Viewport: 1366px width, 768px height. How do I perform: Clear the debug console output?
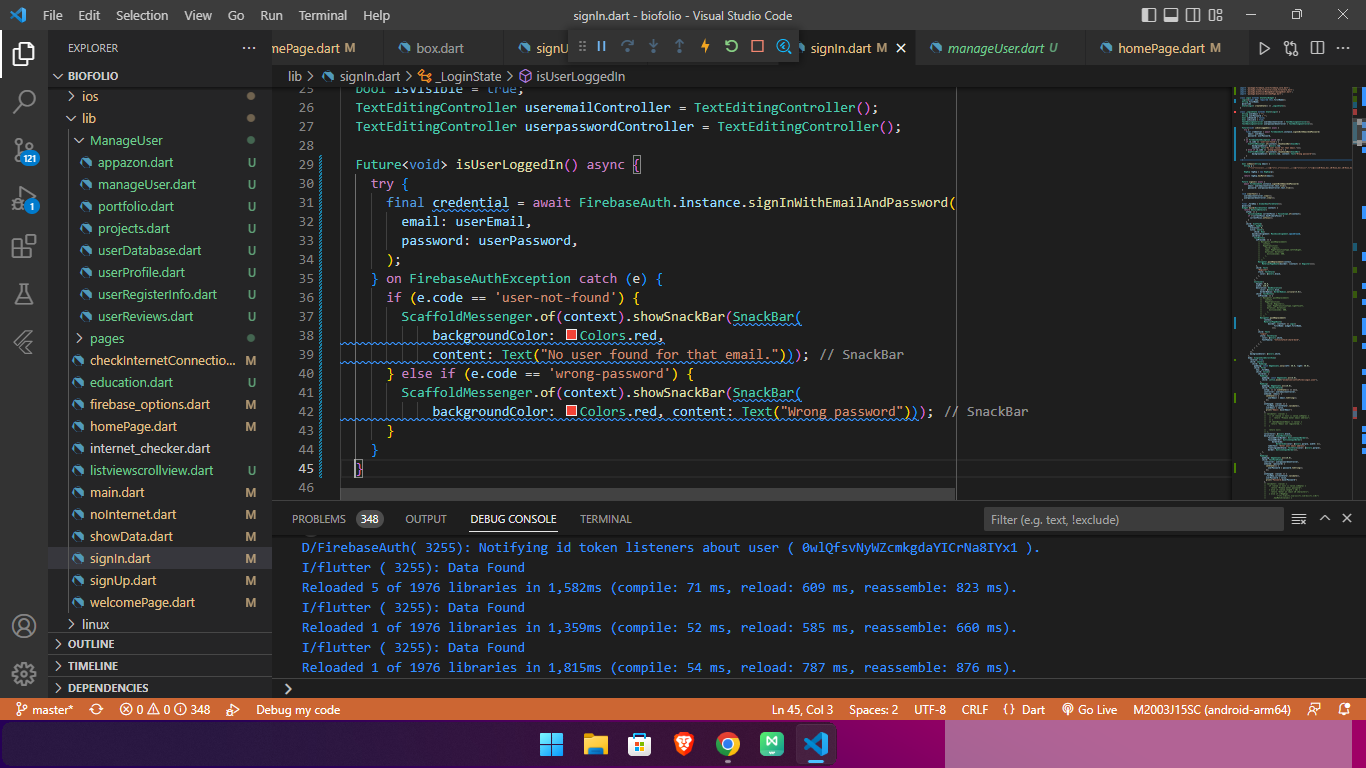click(x=1299, y=519)
